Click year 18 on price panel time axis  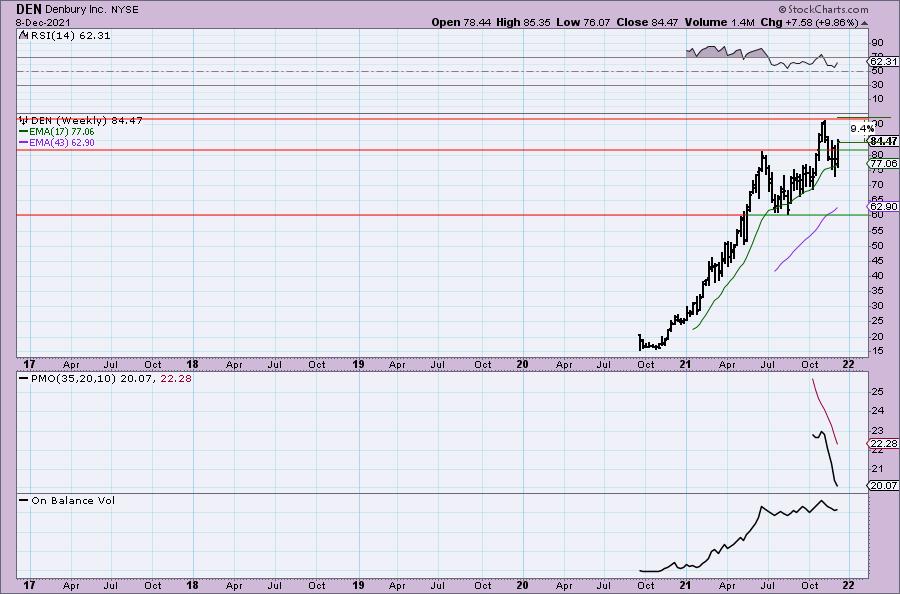click(x=192, y=364)
